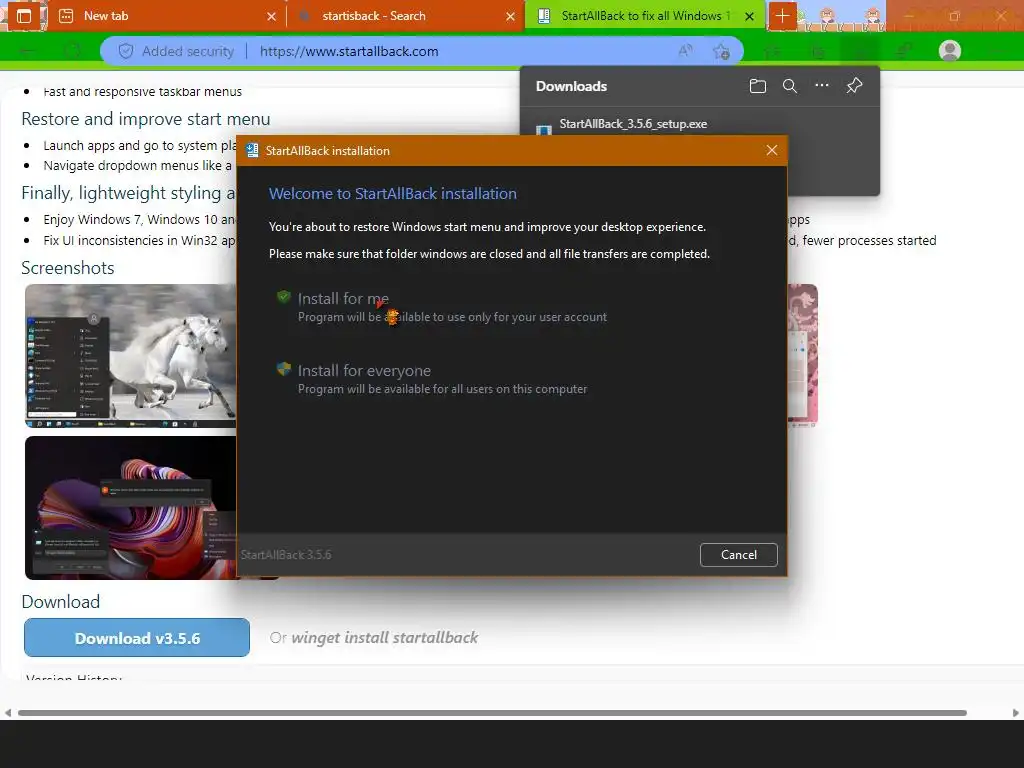The width and height of the screenshot is (1024, 768).
Task: Click the Download v3.5.6 button
Action: click(137, 637)
